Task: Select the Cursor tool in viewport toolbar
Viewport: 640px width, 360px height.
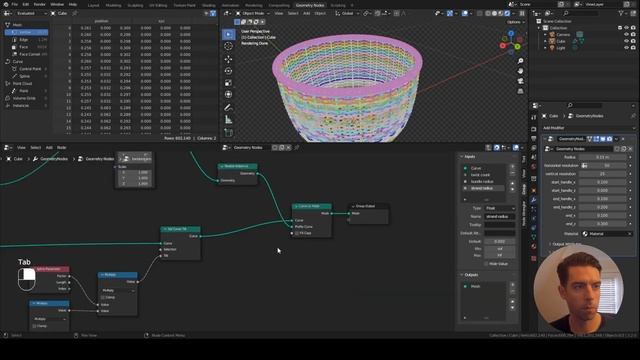Action: pyautogui.click(x=229, y=46)
